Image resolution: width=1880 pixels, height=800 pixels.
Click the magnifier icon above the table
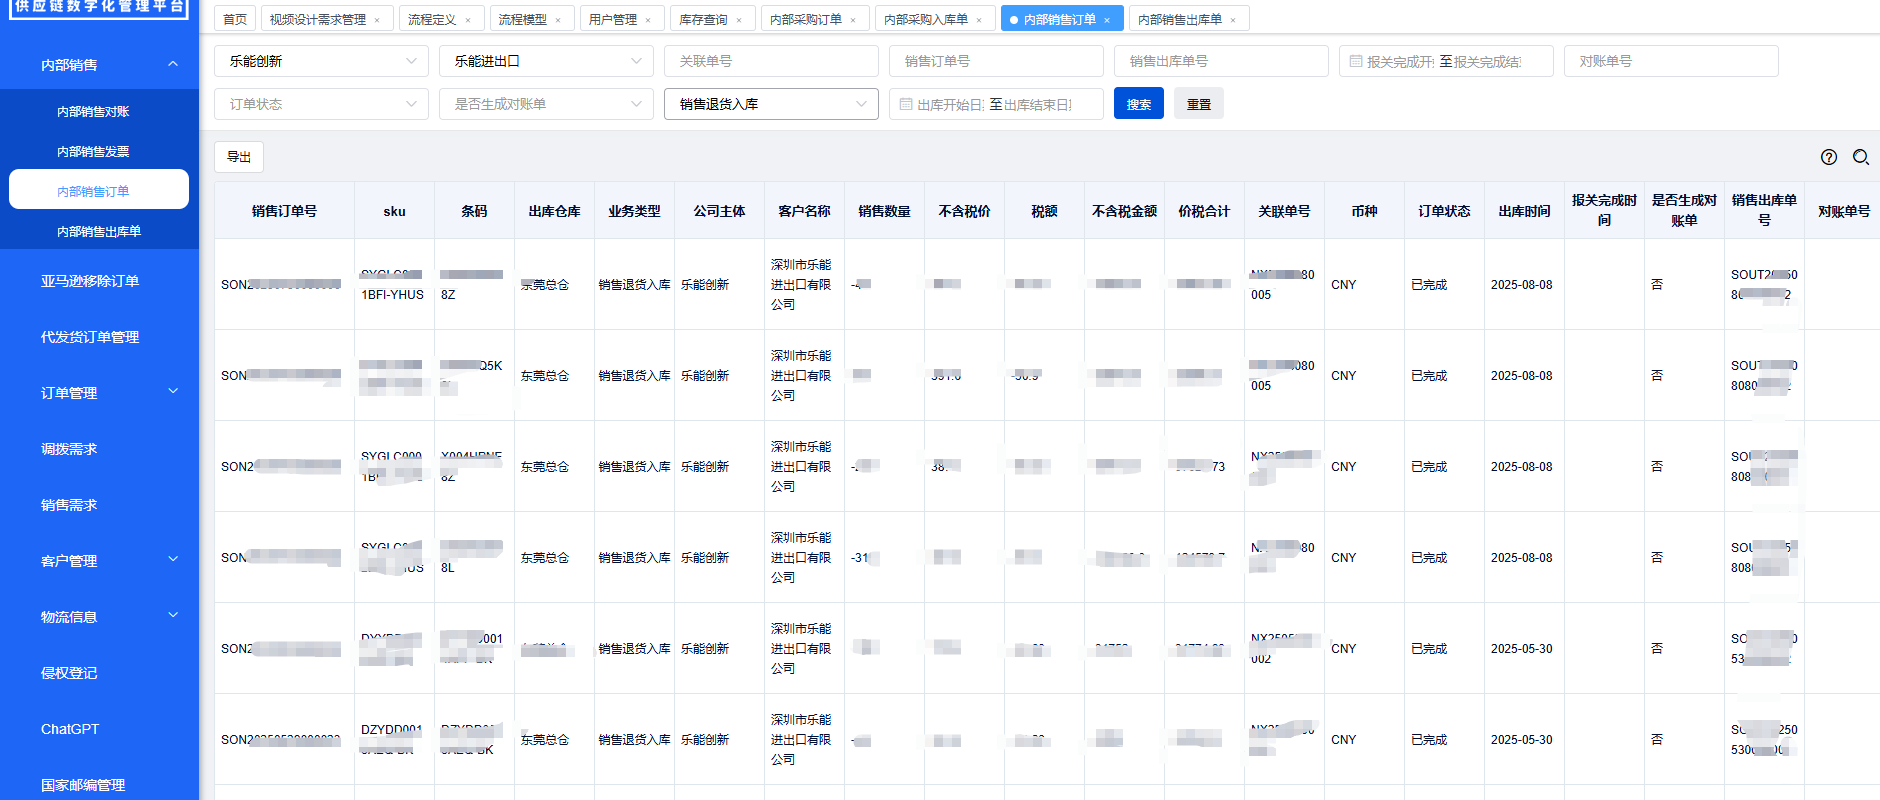pos(1860,157)
